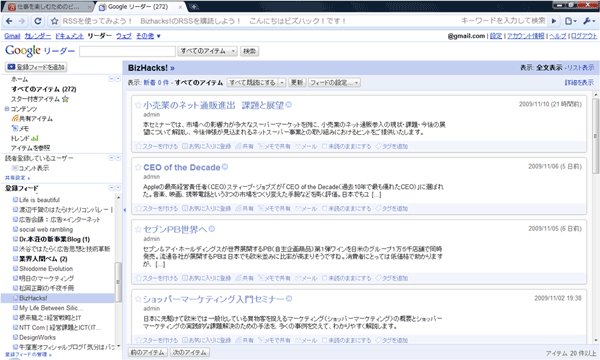Screen dimensions: 600x360
Task: Open original page icon after セブンPB世界へ
Action: point(212,229)
